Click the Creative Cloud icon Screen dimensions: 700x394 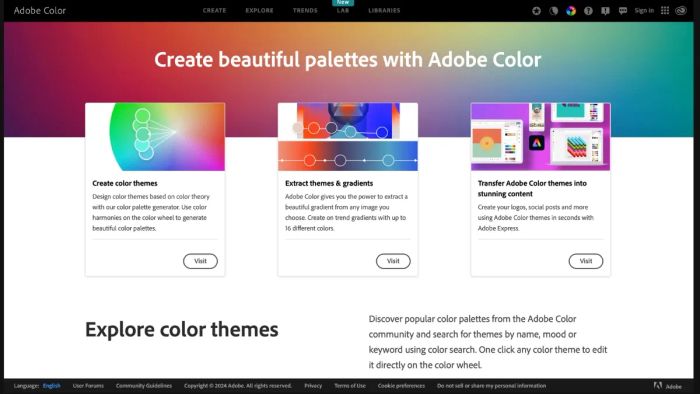[681, 11]
